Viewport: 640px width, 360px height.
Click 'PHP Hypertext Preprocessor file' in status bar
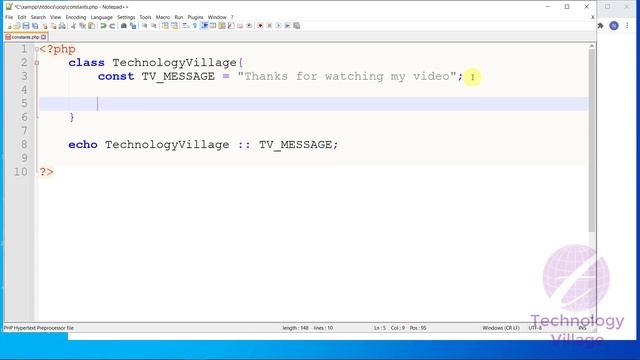(x=39, y=328)
